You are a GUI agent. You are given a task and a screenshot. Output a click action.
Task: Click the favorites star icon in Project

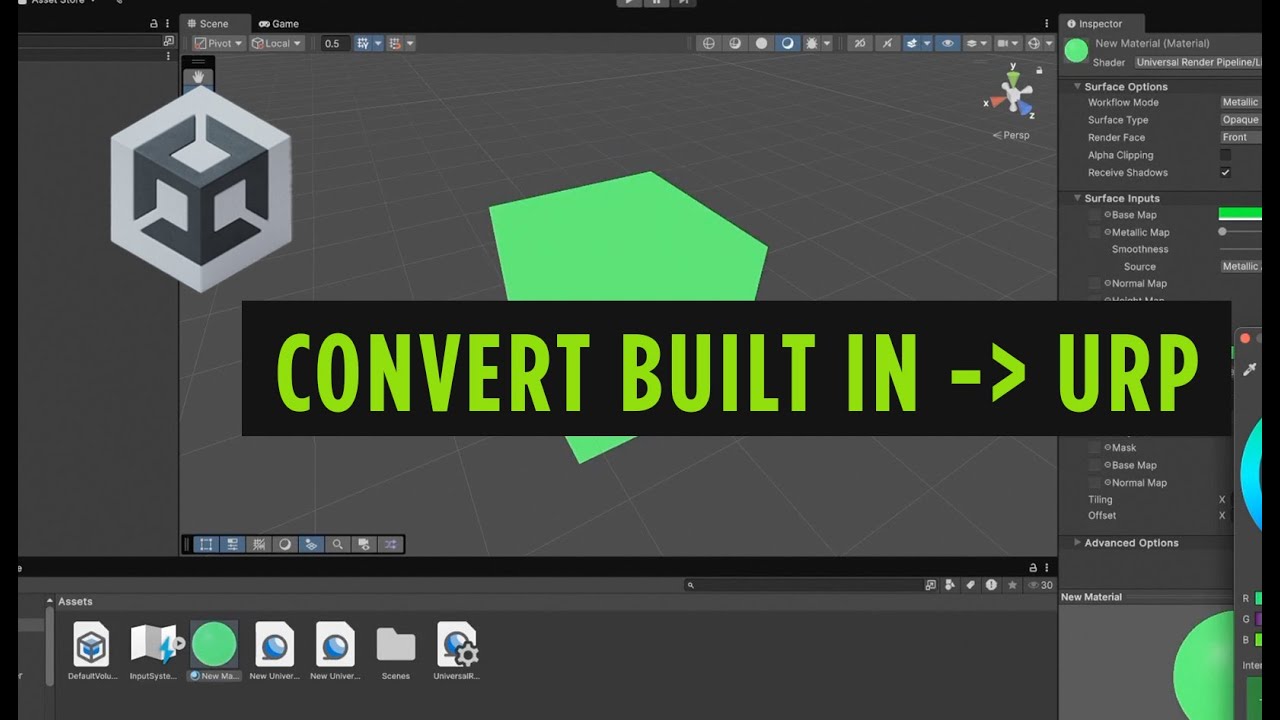1012,585
